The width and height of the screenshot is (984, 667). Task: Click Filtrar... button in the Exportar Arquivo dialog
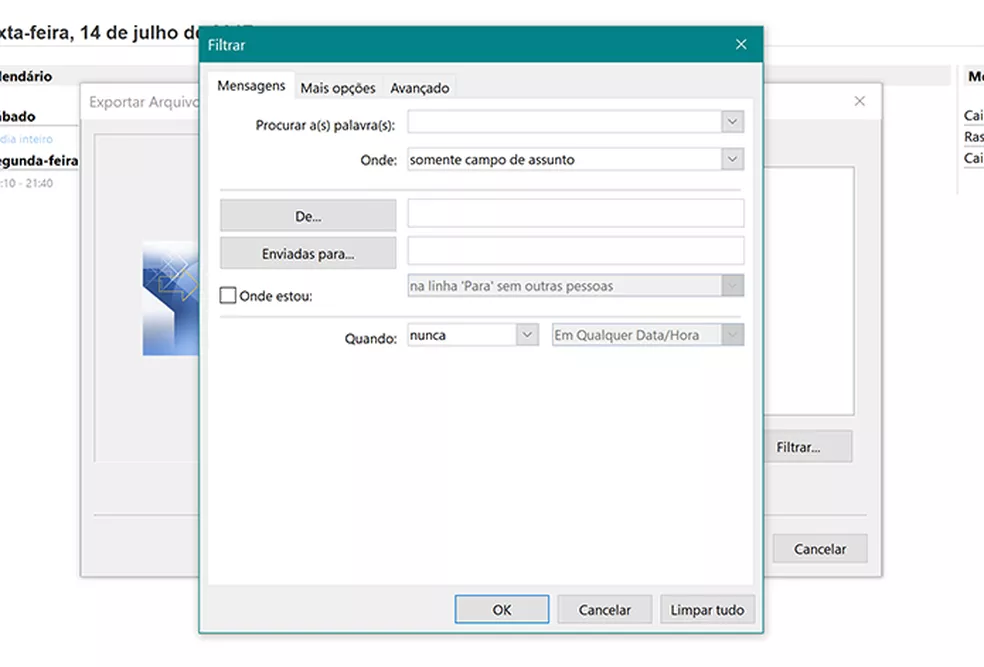(808, 447)
